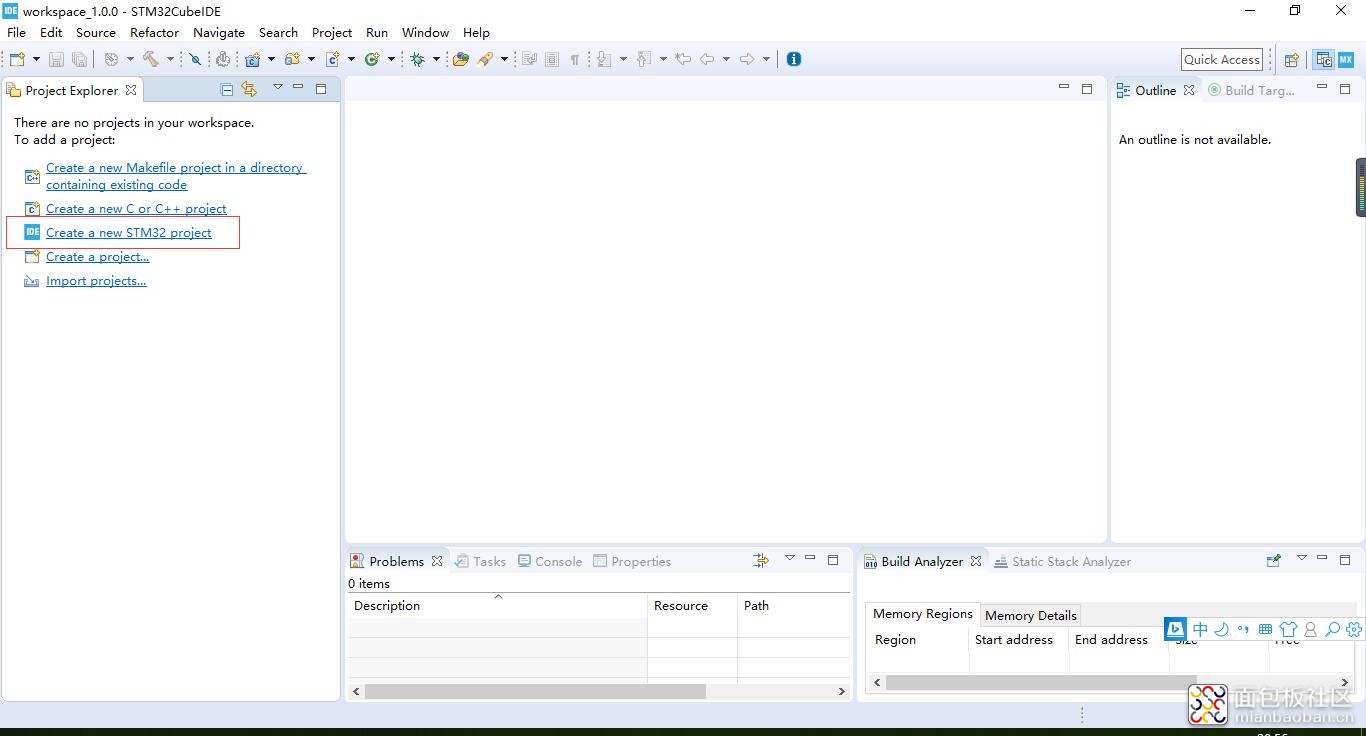Click the Previous Annotation toolbar icon
Image resolution: width=1366 pixels, height=736 pixels.
[644, 60]
